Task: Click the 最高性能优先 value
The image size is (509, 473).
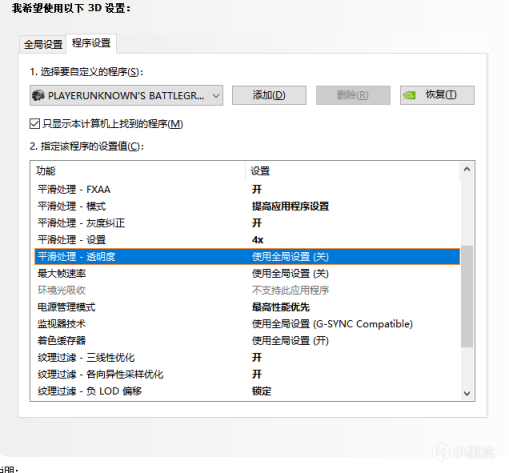Action: tap(281, 307)
